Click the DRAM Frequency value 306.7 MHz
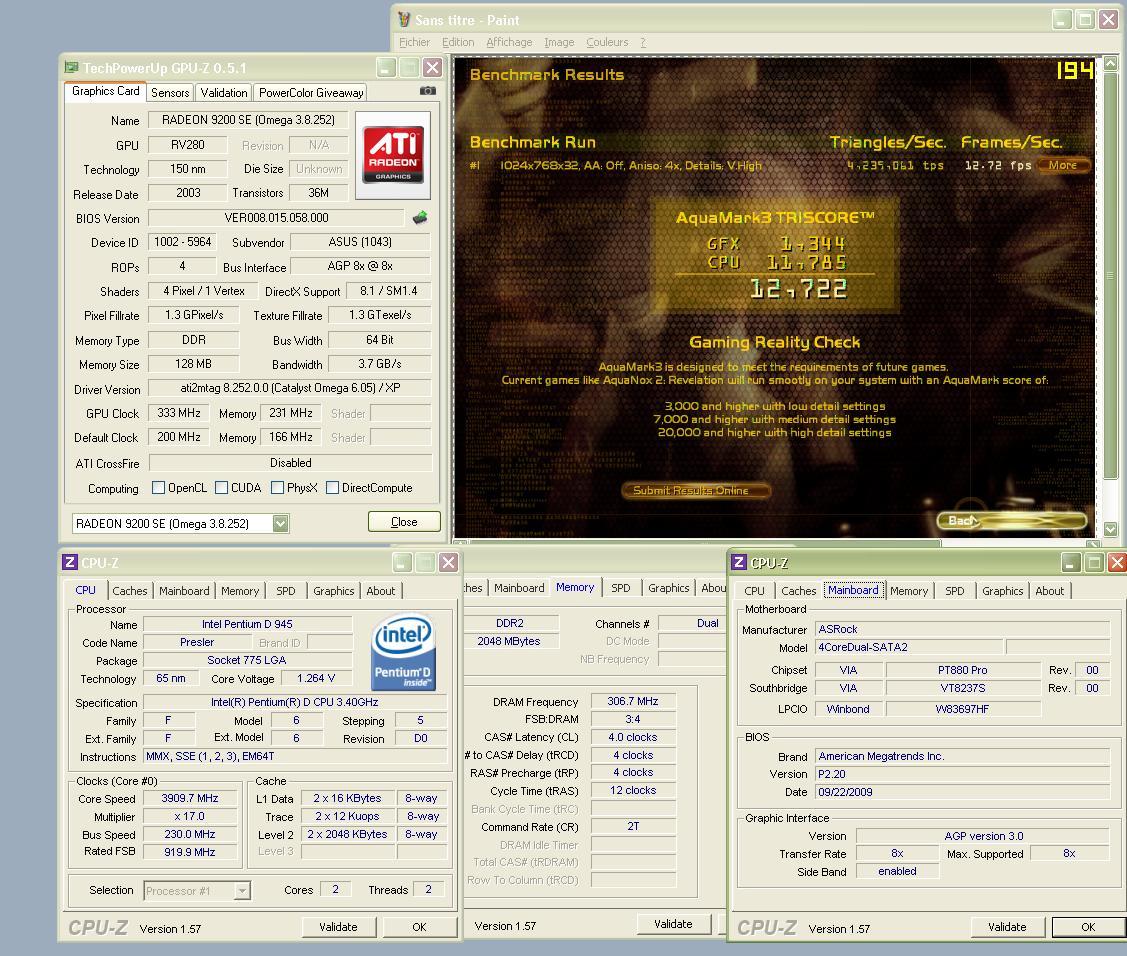Viewport: 1127px width, 956px height. (632, 702)
